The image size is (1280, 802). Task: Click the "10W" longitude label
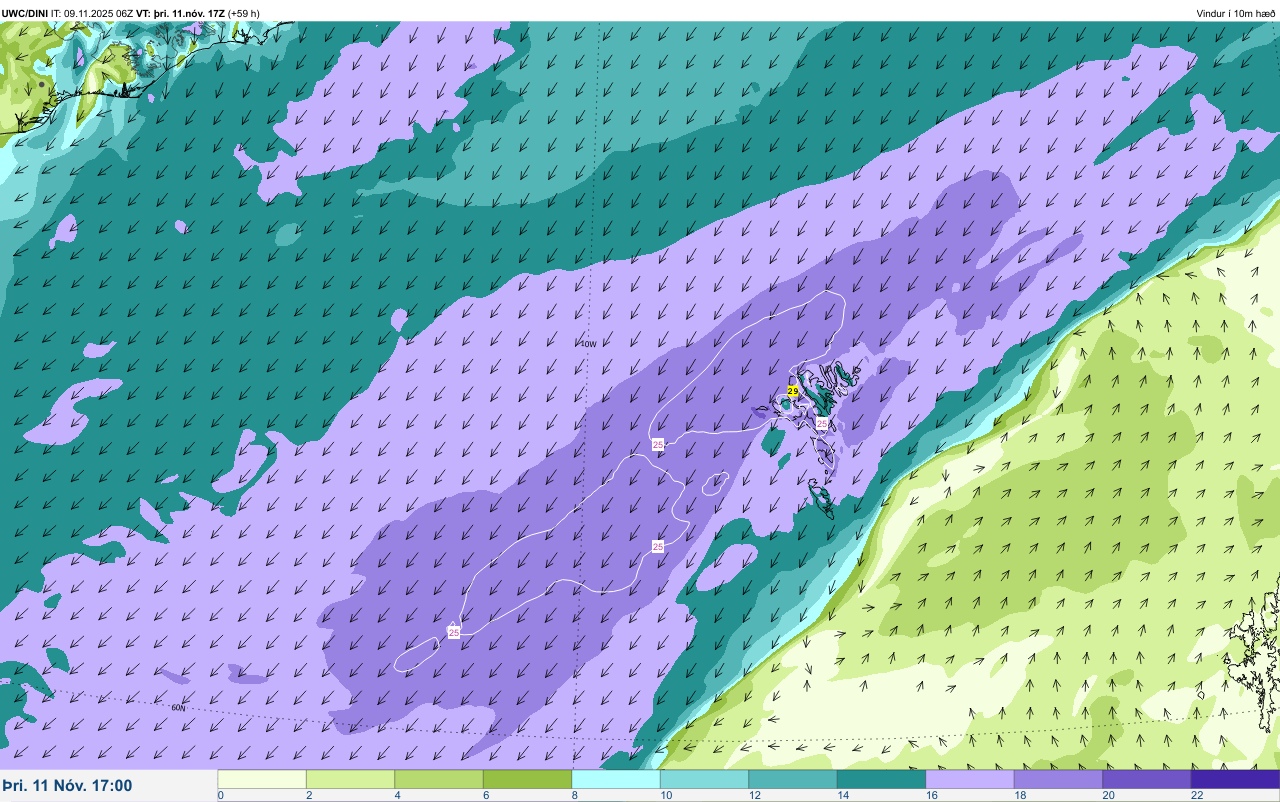coord(588,344)
